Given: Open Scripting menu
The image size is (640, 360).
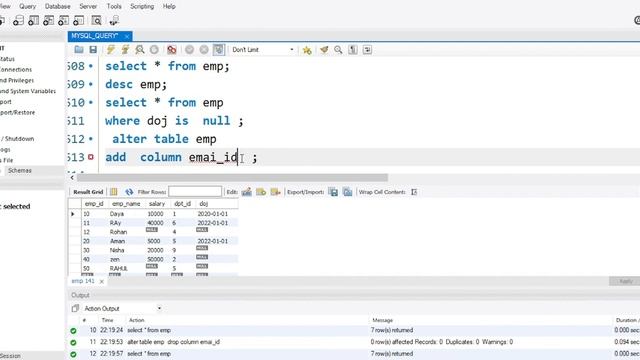Looking at the screenshot, I should pyautogui.click(x=142, y=7).
